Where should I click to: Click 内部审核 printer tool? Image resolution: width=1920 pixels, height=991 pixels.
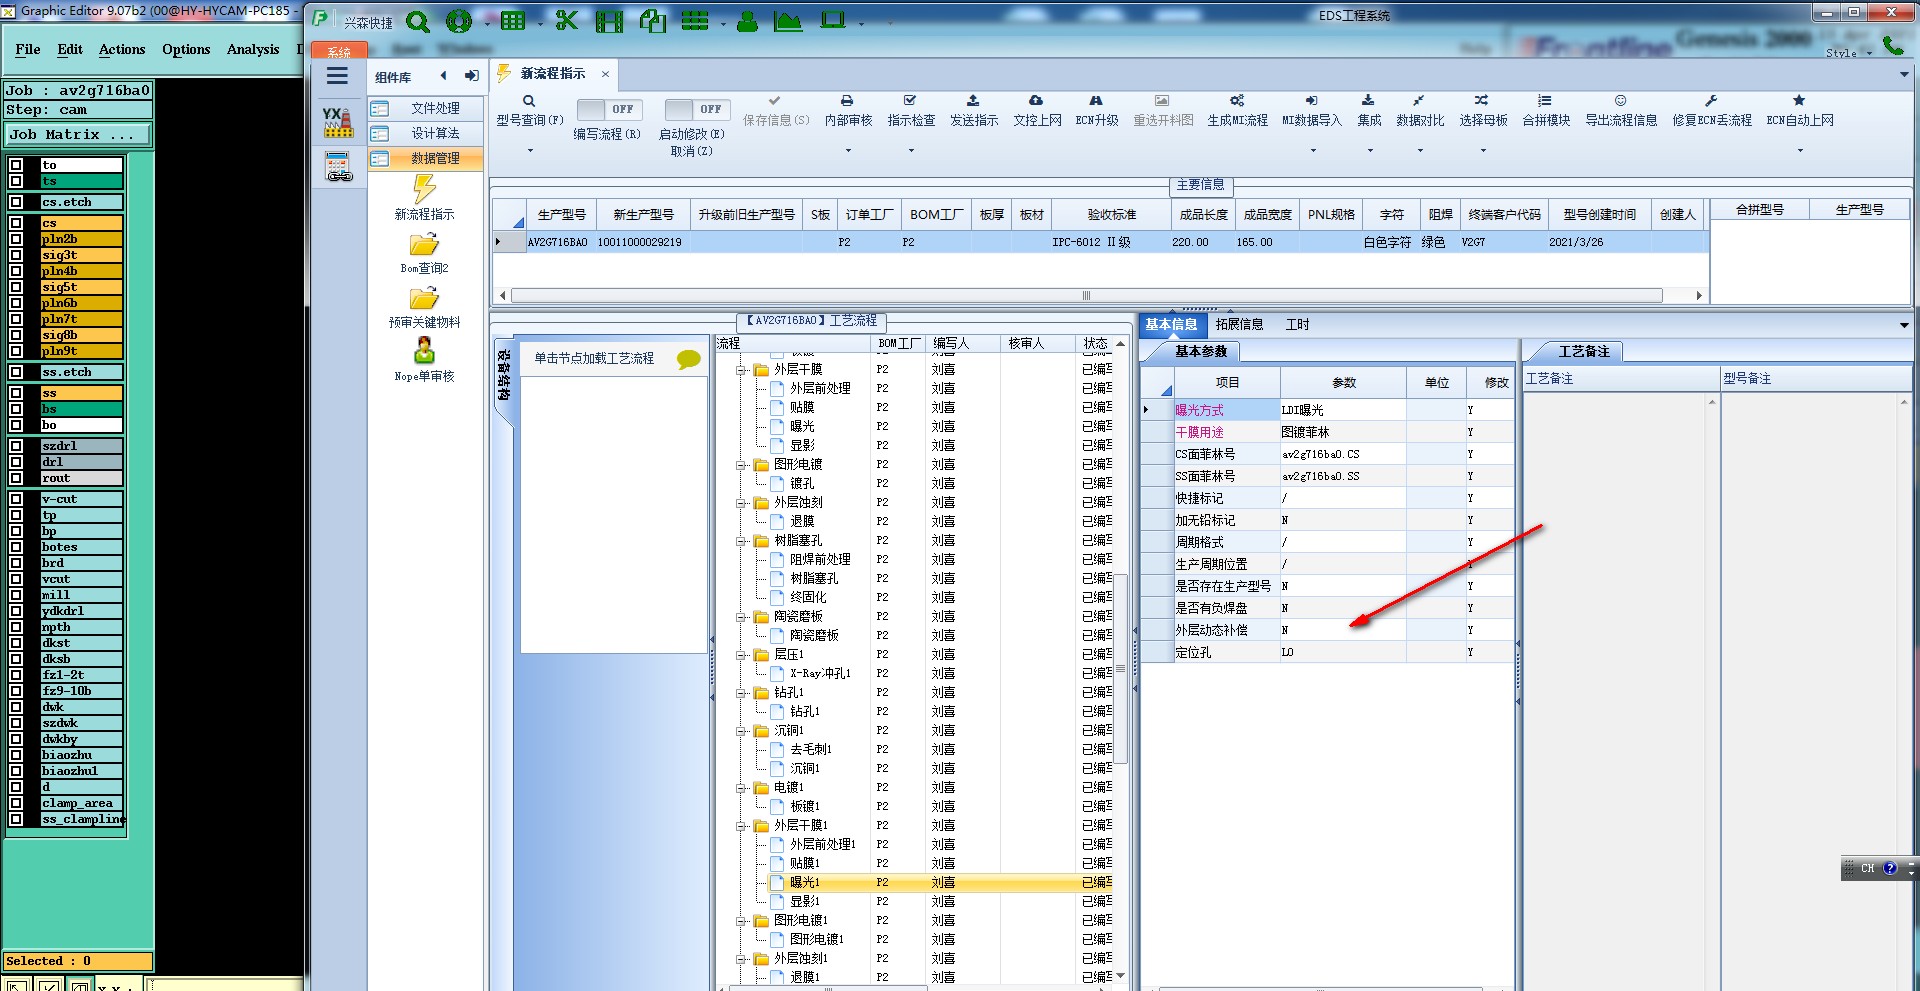[848, 110]
